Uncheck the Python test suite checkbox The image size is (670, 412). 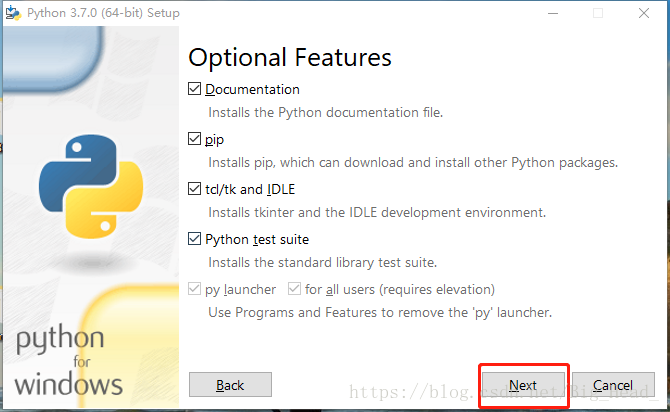(194, 239)
